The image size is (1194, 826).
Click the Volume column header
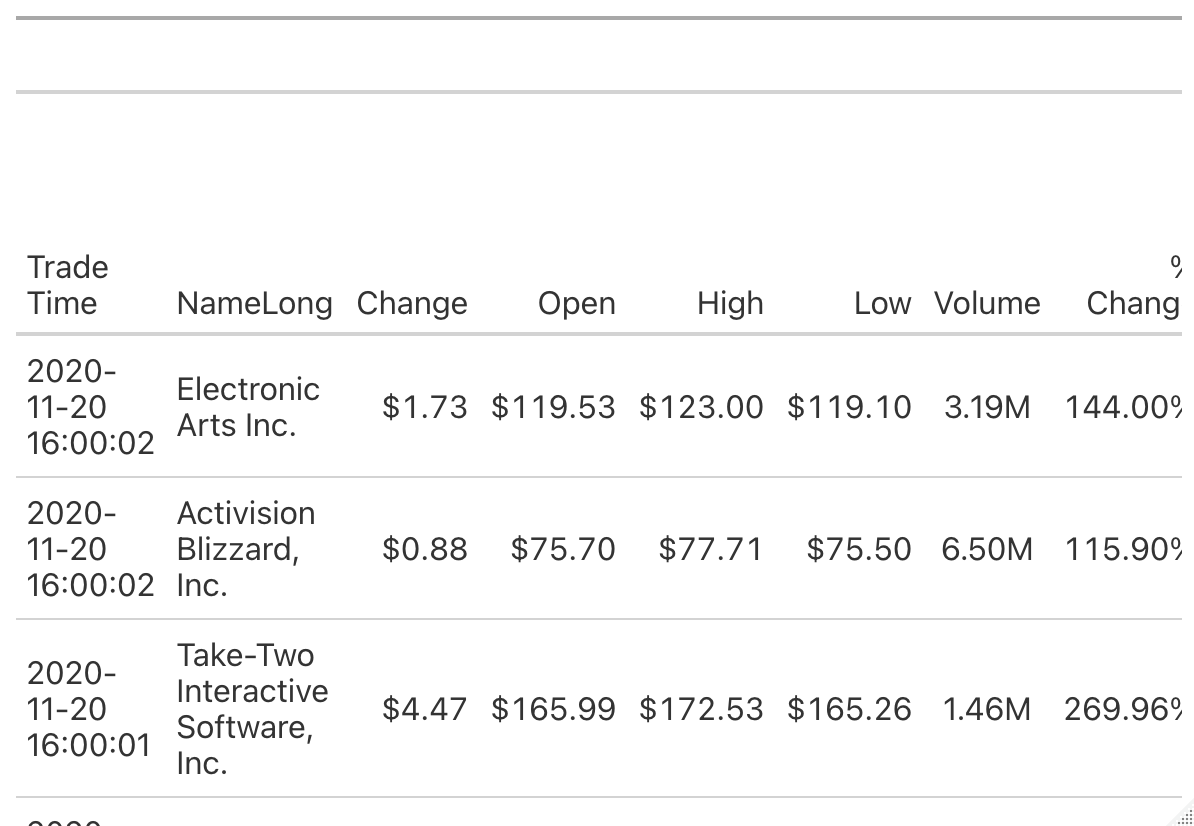pos(987,303)
